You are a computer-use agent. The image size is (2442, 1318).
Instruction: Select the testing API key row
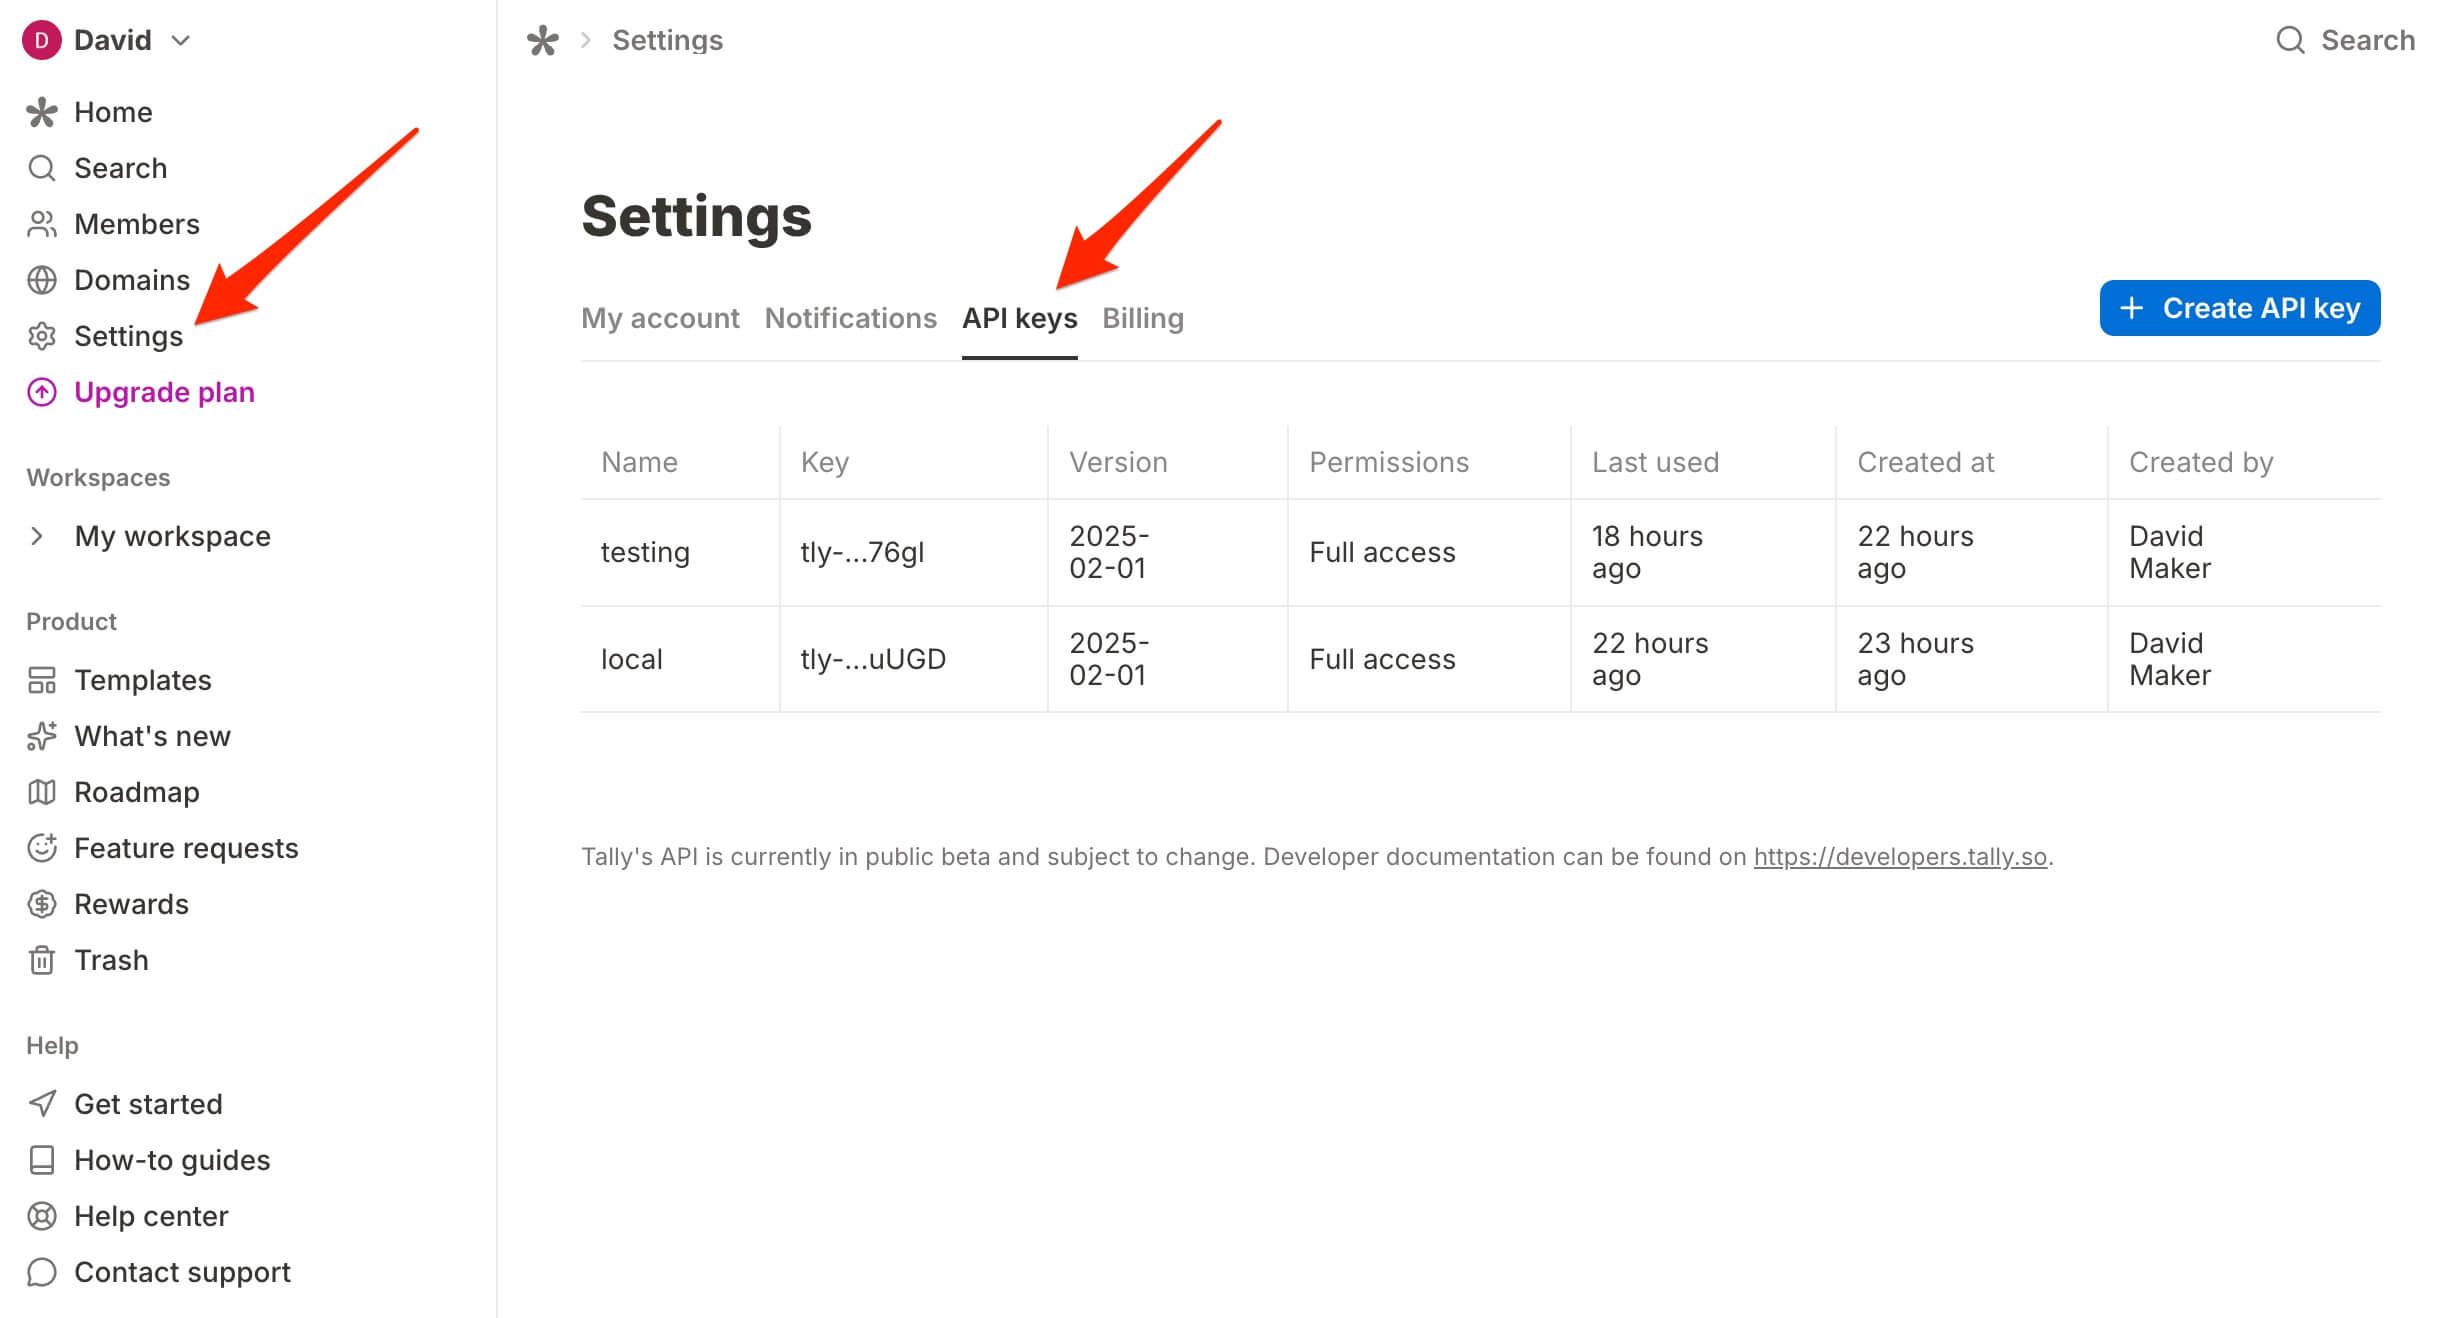click(x=645, y=552)
